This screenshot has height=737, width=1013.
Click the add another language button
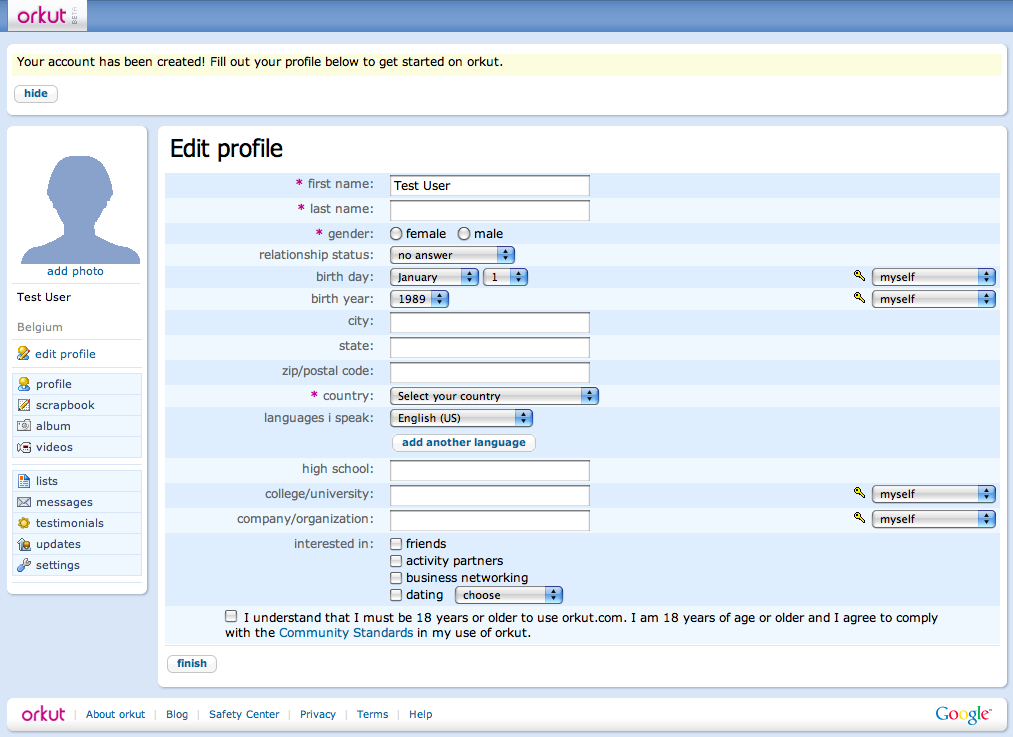pyautogui.click(x=463, y=442)
